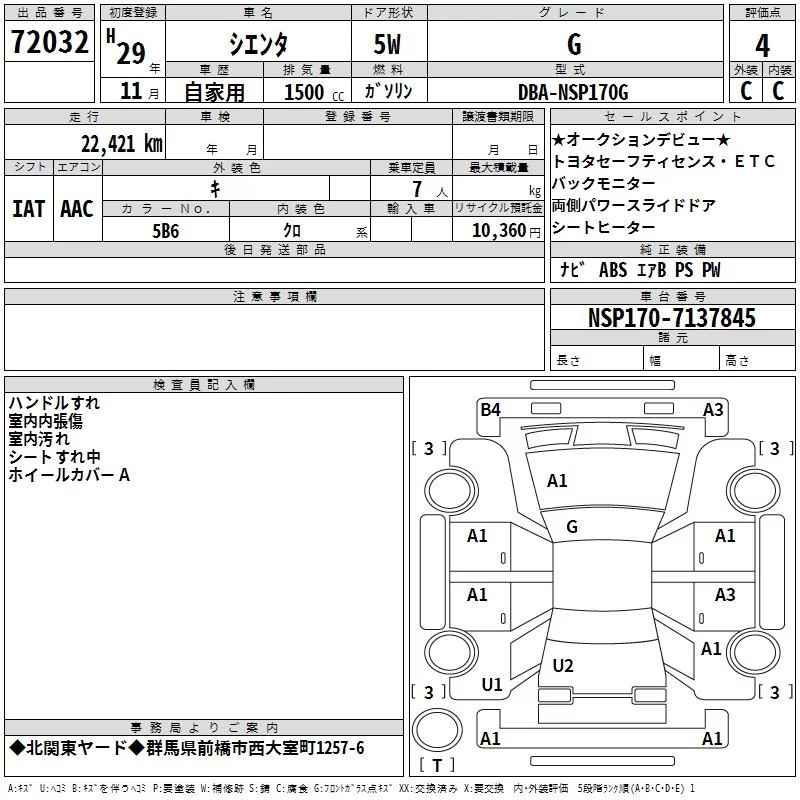Select the color number 5B6 field
The height and width of the screenshot is (800, 800).
[166, 231]
